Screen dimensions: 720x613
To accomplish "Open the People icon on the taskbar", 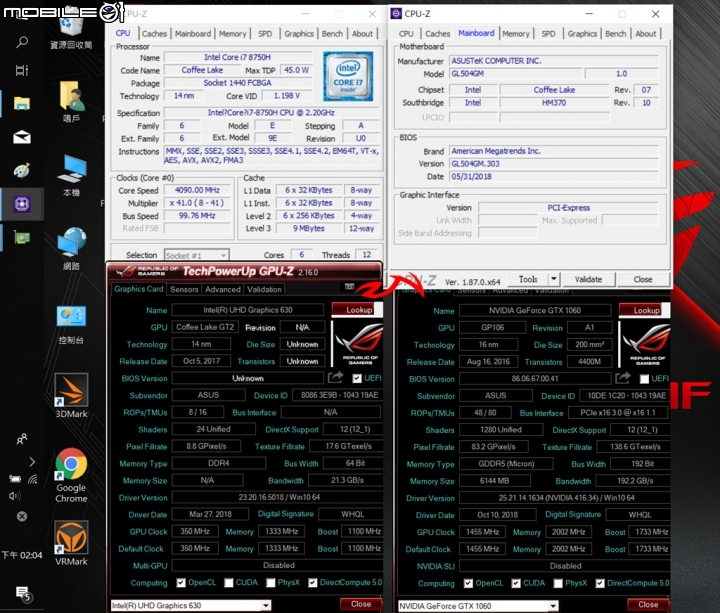I will (x=22, y=439).
